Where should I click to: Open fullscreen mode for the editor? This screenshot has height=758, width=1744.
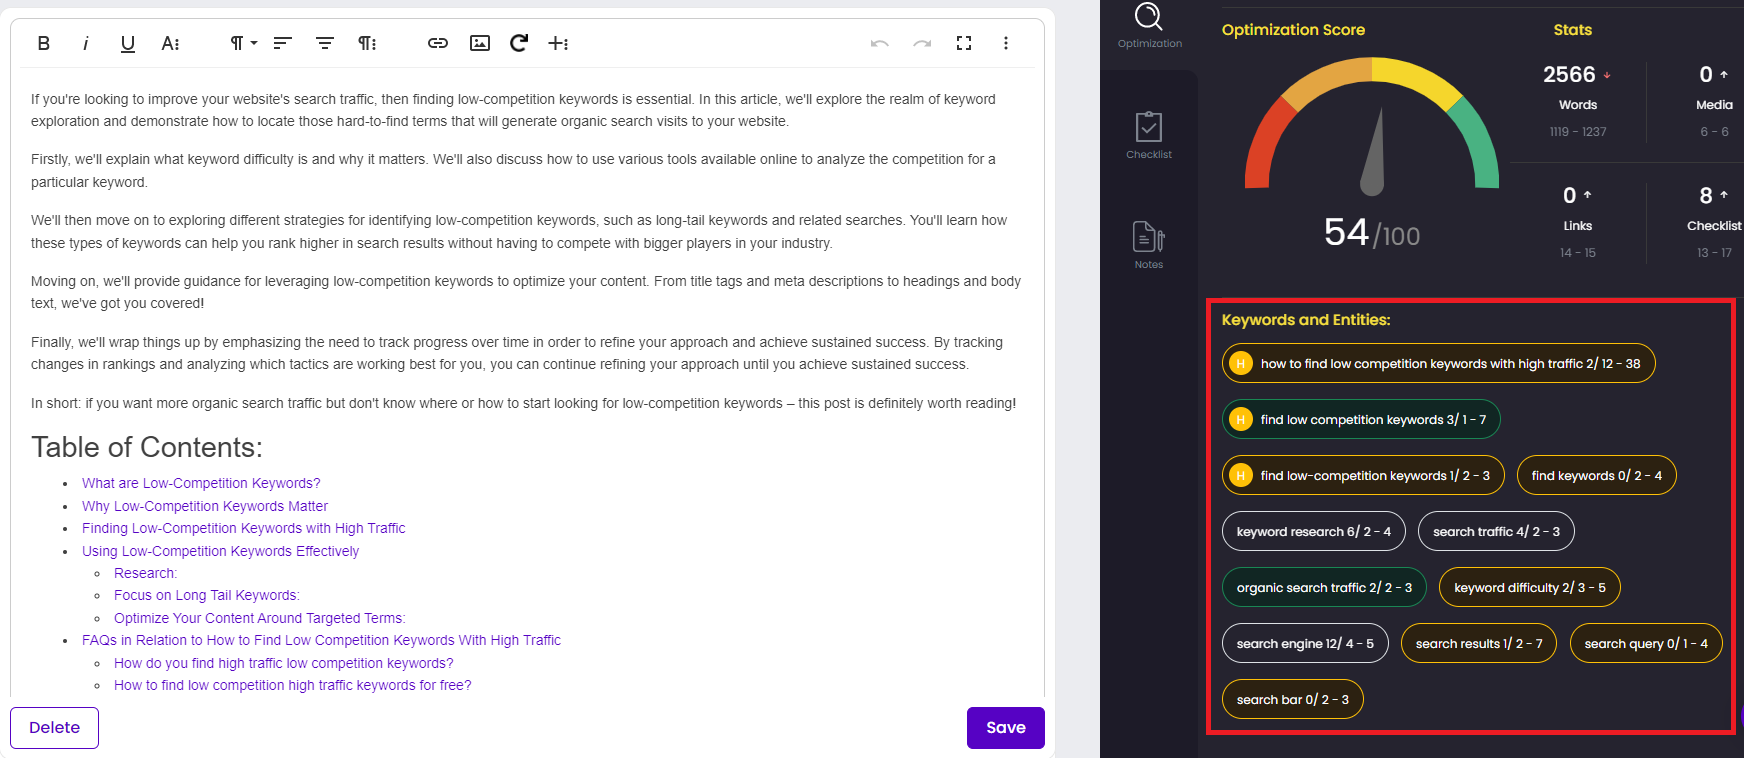pos(964,43)
